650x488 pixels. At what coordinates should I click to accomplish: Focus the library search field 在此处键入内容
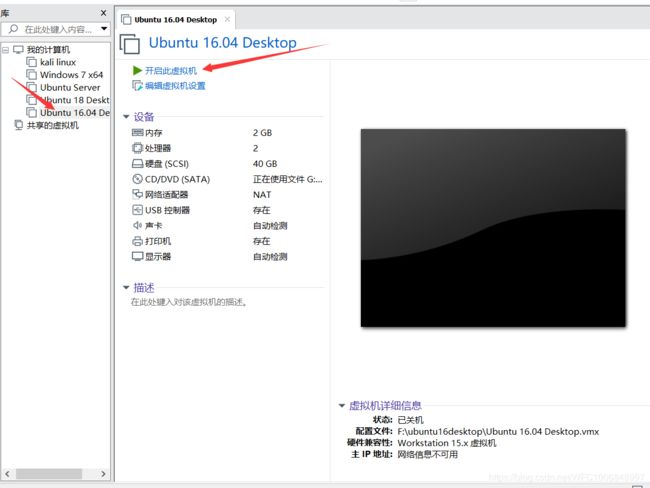coord(58,29)
